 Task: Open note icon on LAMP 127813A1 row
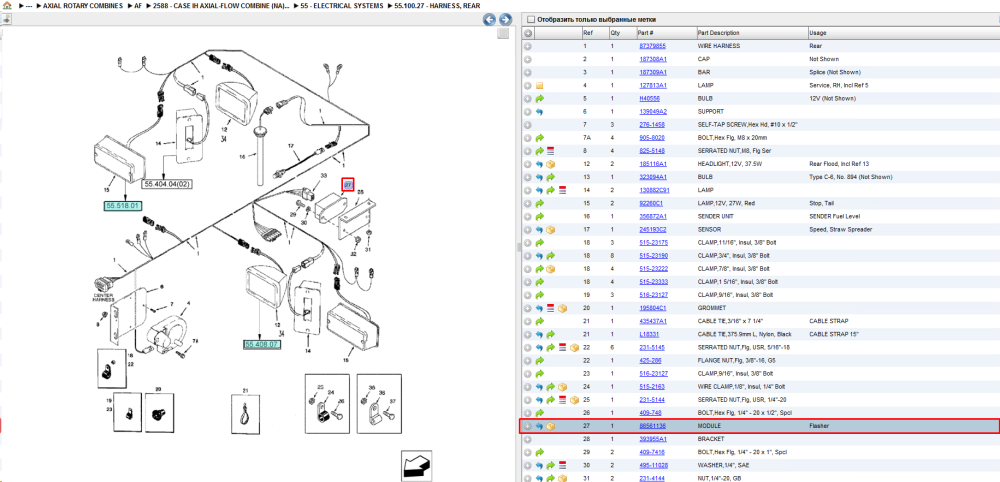pos(540,85)
